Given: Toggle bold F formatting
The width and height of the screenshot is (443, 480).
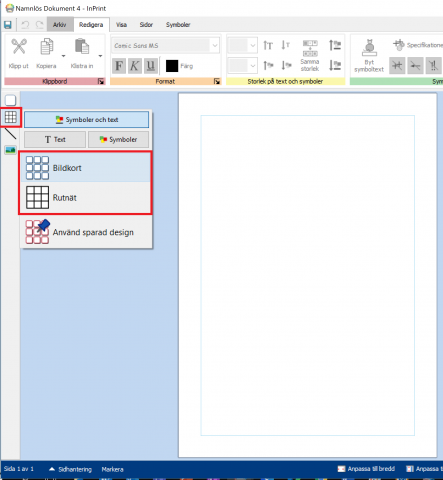Looking at the screenshot, I should click(x=119, y=66).
